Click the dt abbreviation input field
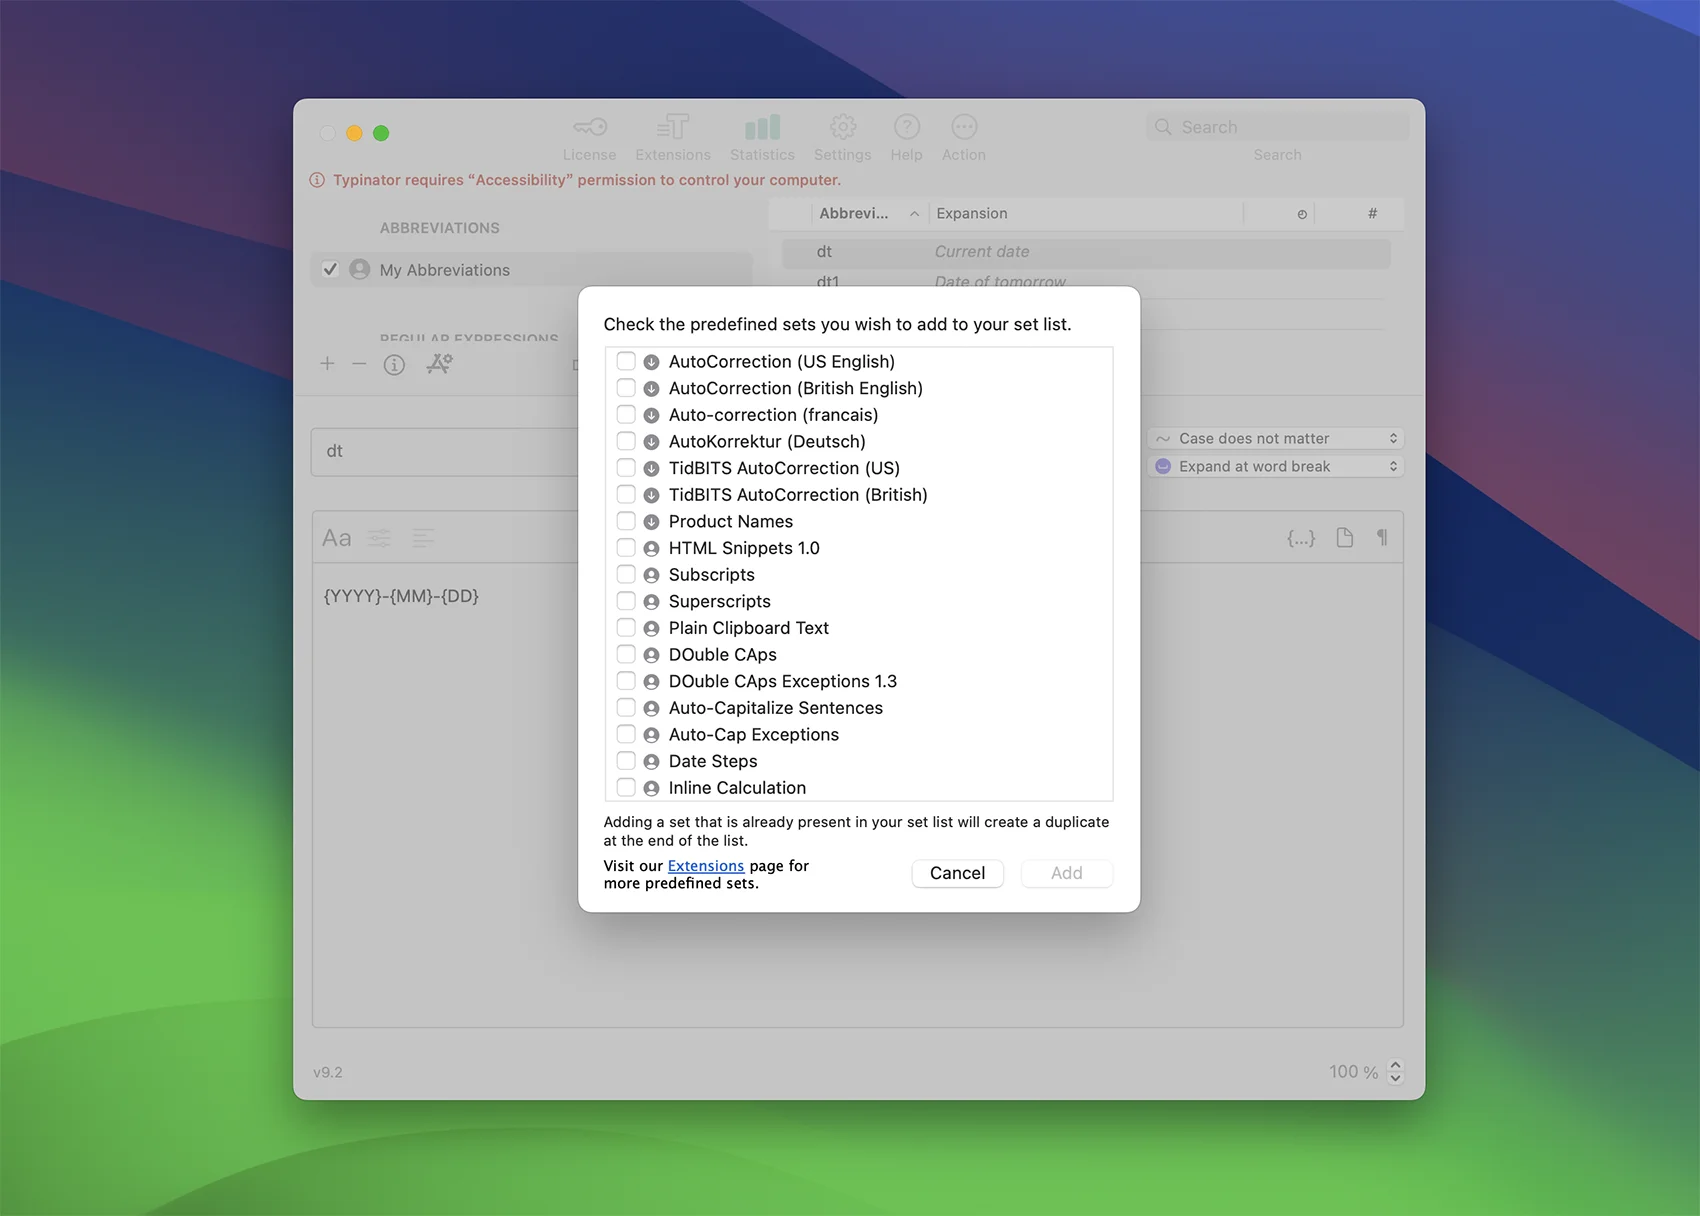The height and width of the screenshot is (1216, 1700). (x=445, y=452)
